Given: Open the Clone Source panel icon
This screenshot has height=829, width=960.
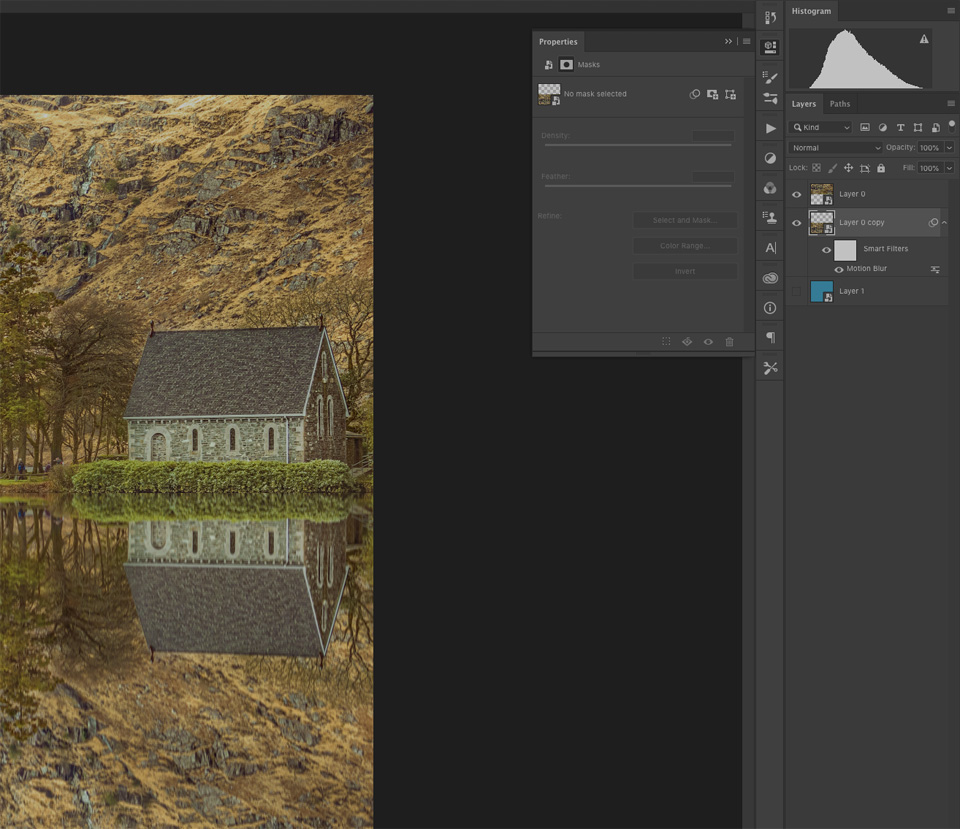Looking at the screenshot, I should [x=770, y=217].
